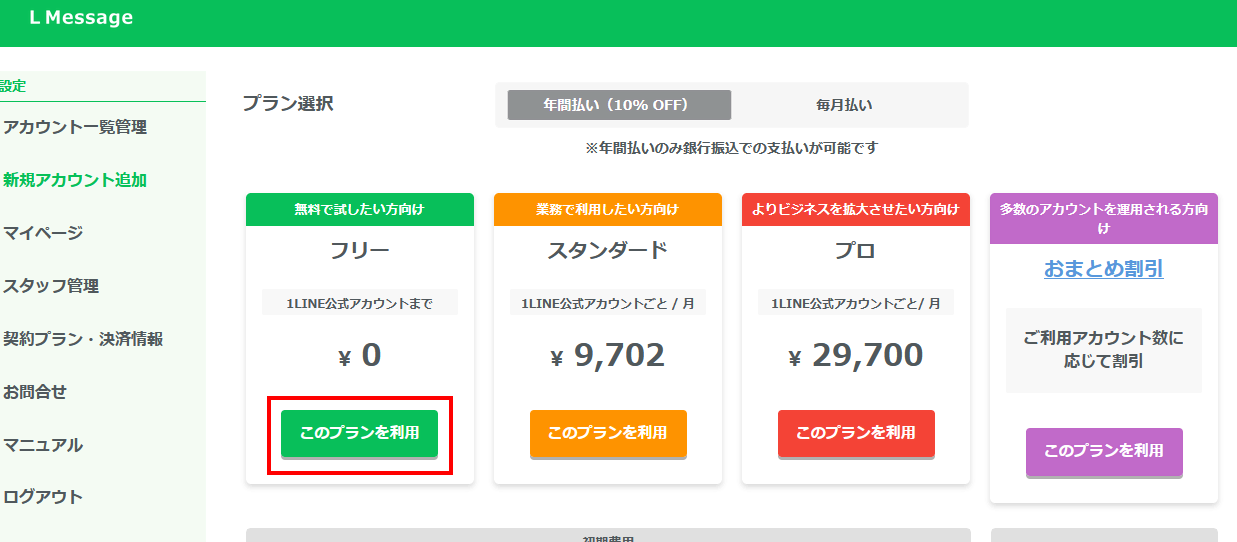Choose the プロ plan button

pos(856,433)
